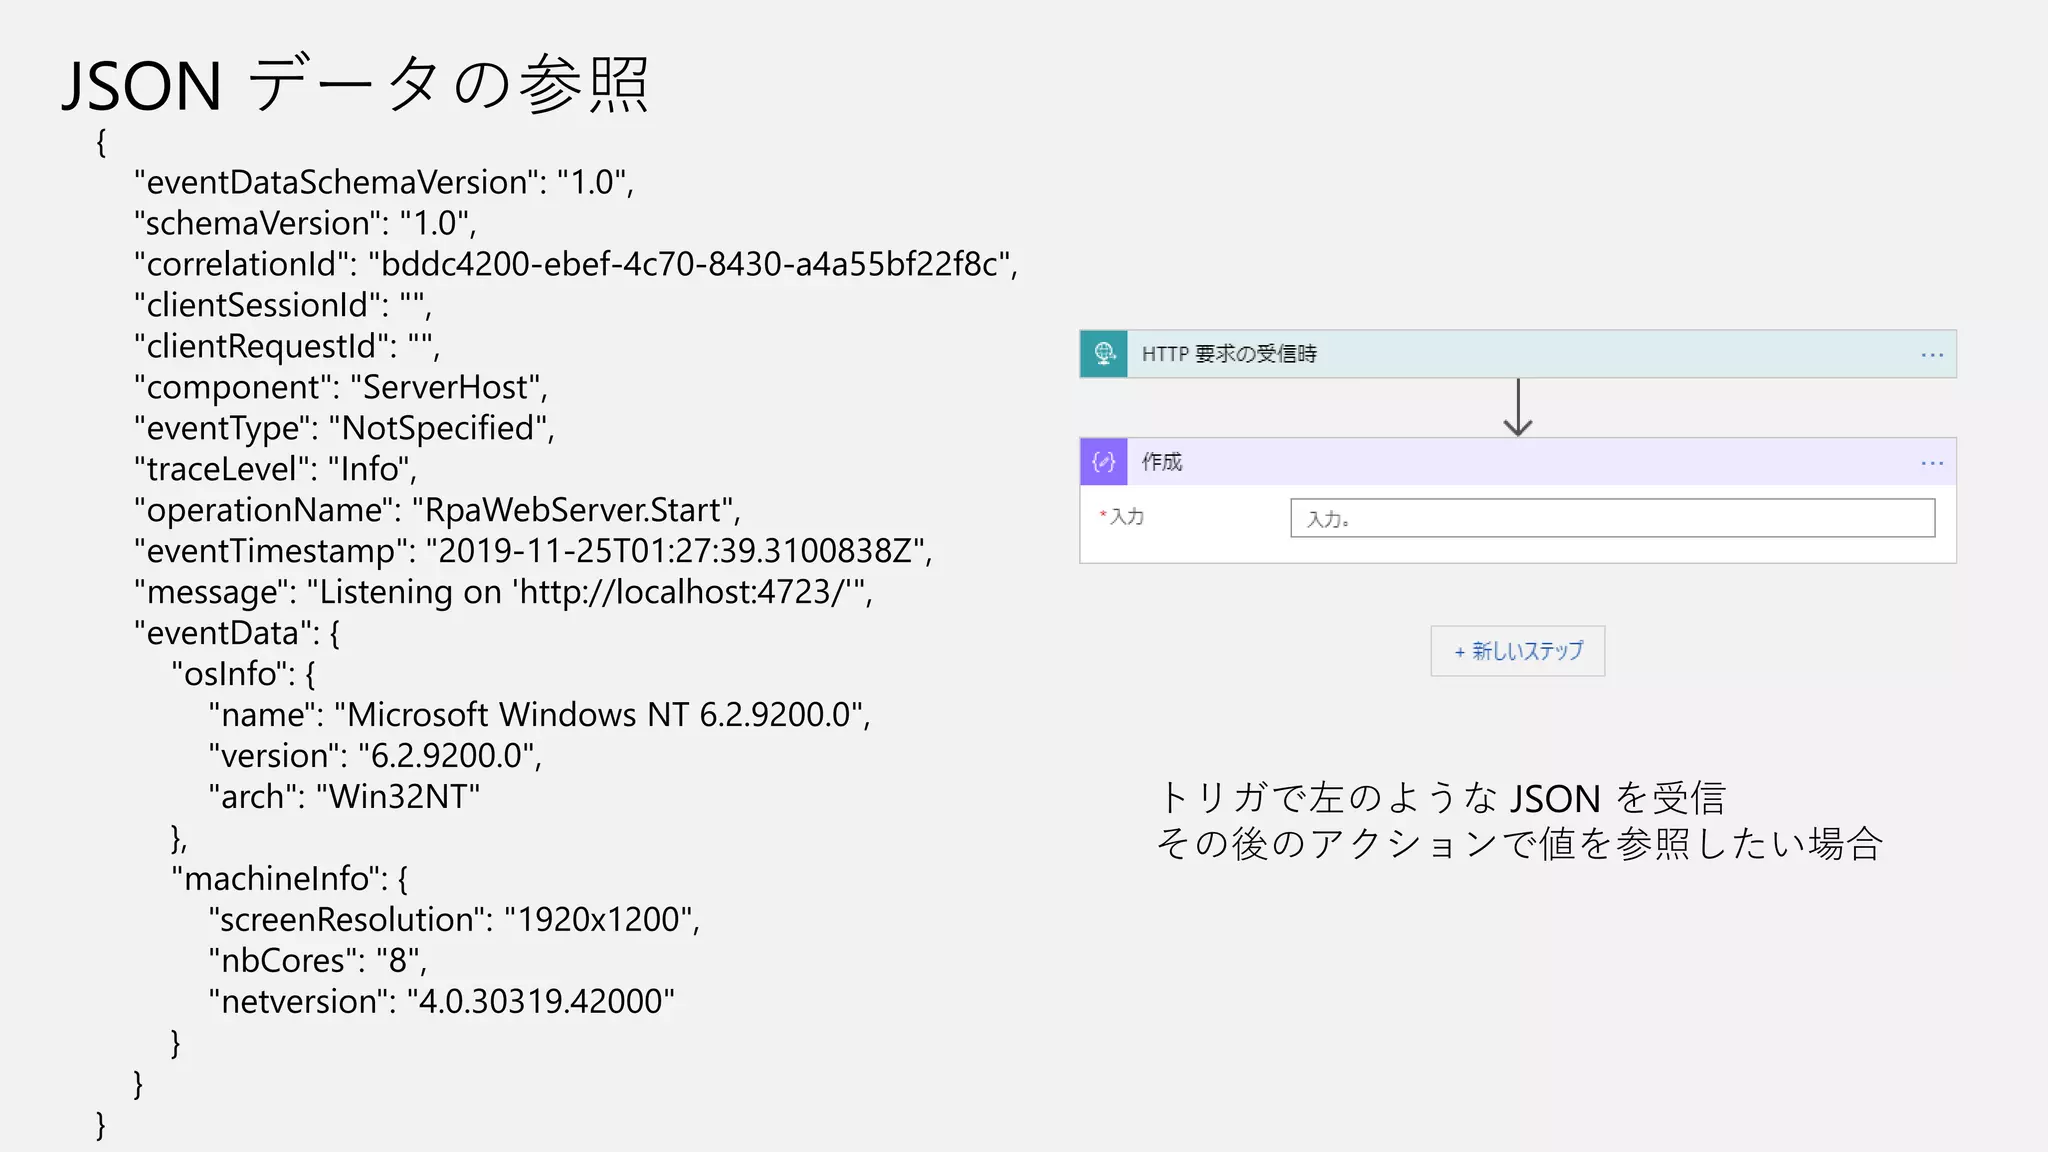Click the + 新しいステップ button

(1518, 651)
